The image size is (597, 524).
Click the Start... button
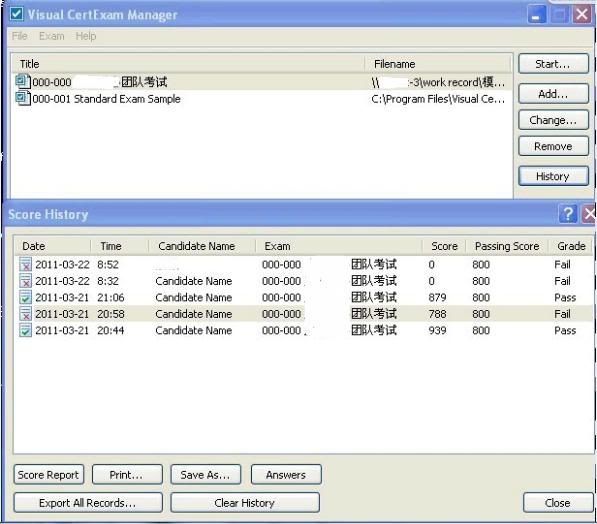(553, 64)
